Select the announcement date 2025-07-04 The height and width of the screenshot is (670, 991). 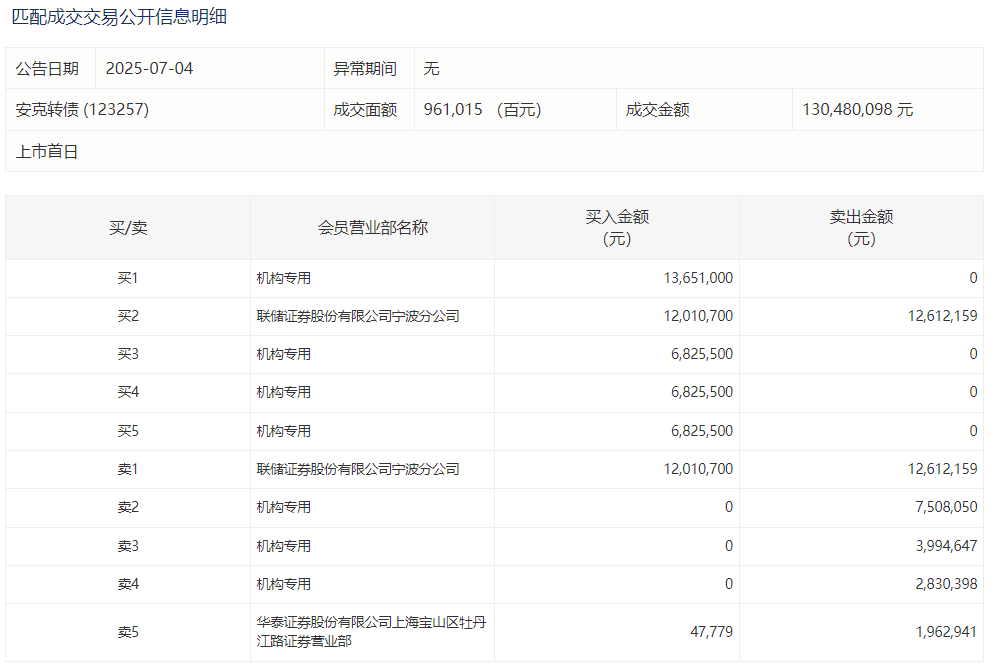149,69
